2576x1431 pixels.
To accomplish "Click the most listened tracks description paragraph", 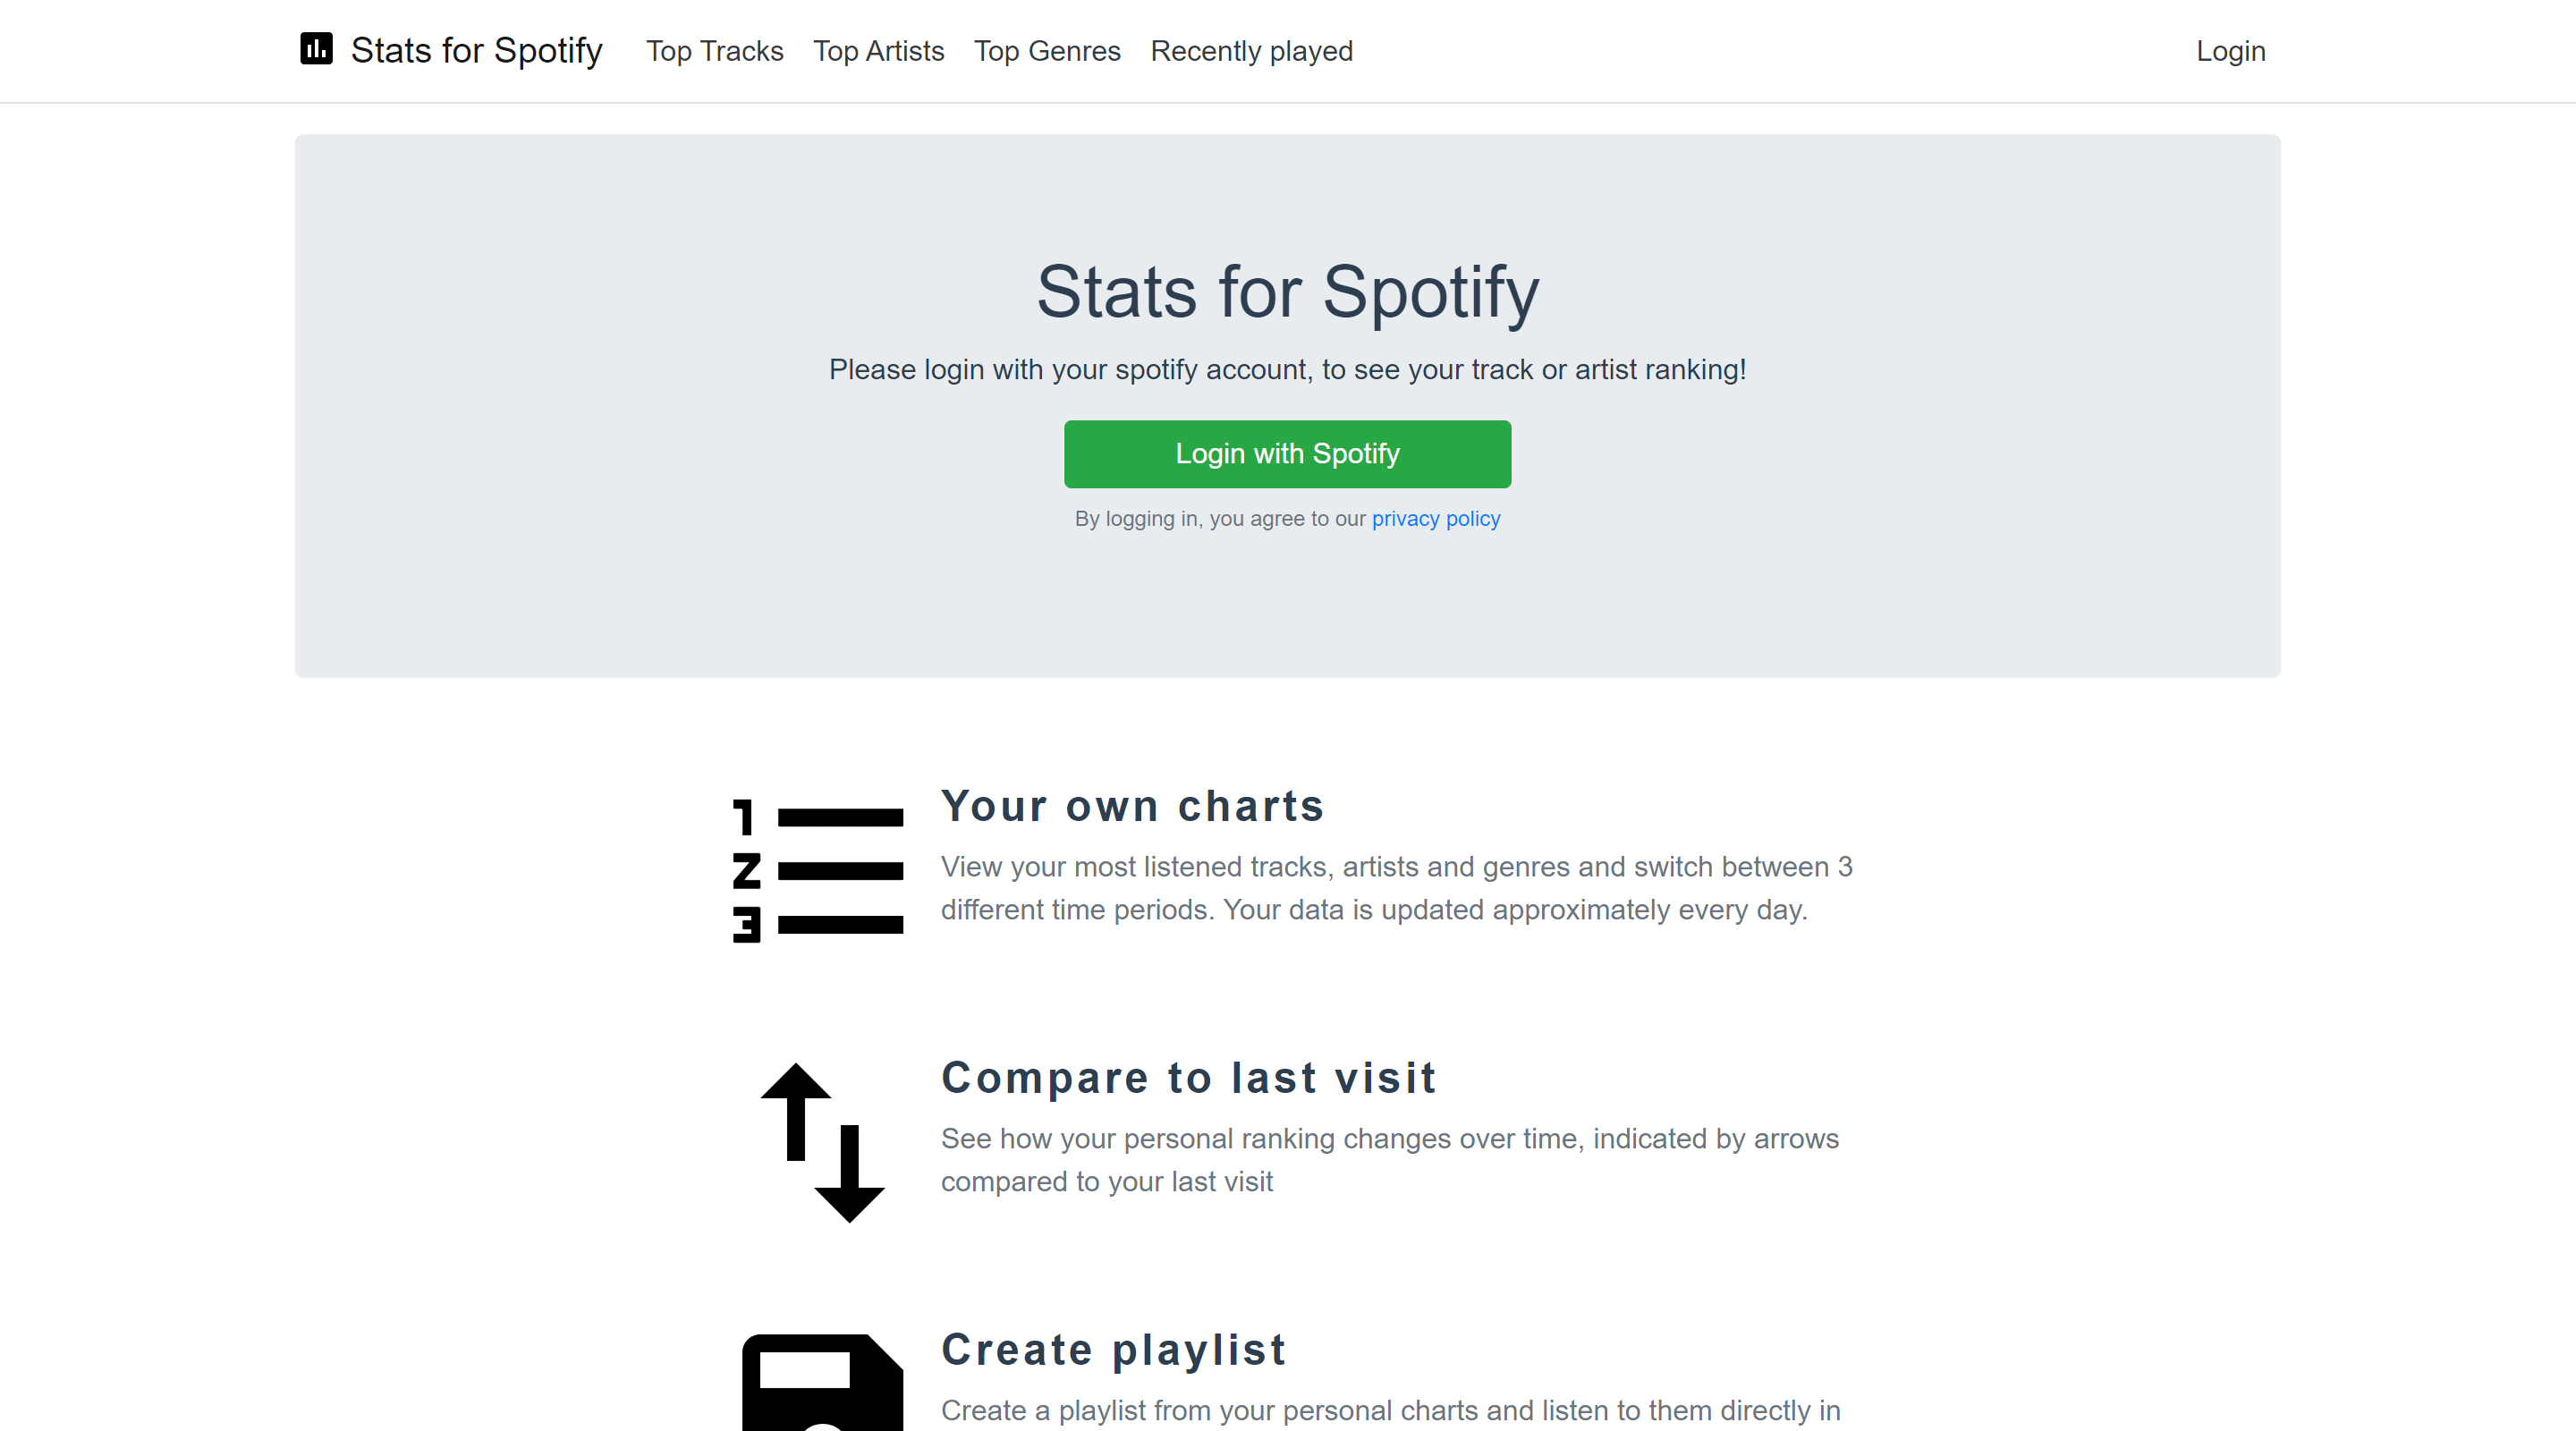I will click(1396, 888).
